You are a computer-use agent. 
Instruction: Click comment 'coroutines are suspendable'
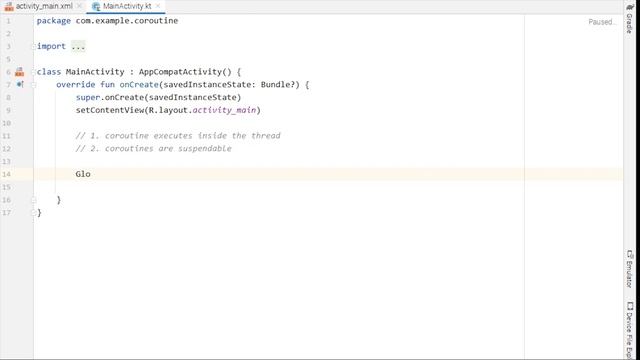click(x=168, y=149)
